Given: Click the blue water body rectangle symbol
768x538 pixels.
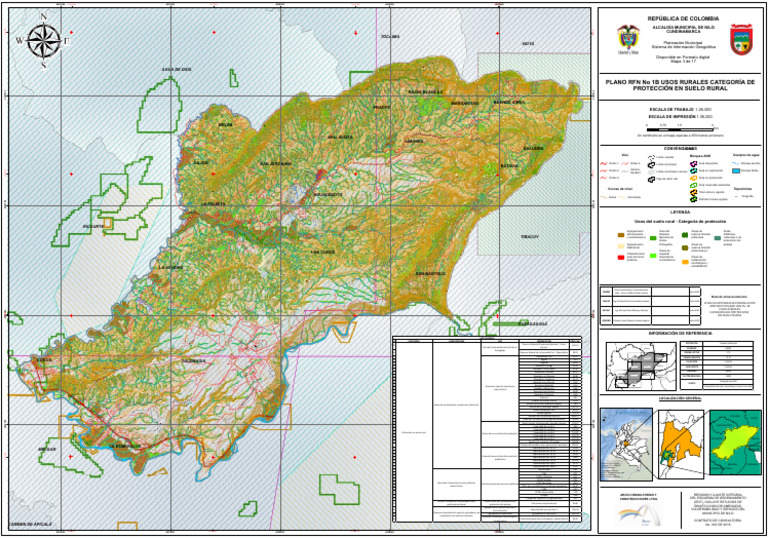Looking at the screenshot, I should coord(736,171).
